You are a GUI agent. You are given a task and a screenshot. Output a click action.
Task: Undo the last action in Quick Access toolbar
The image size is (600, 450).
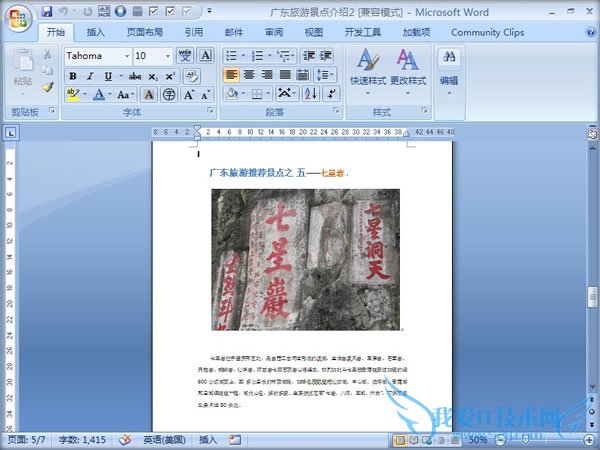pos(64,11)
